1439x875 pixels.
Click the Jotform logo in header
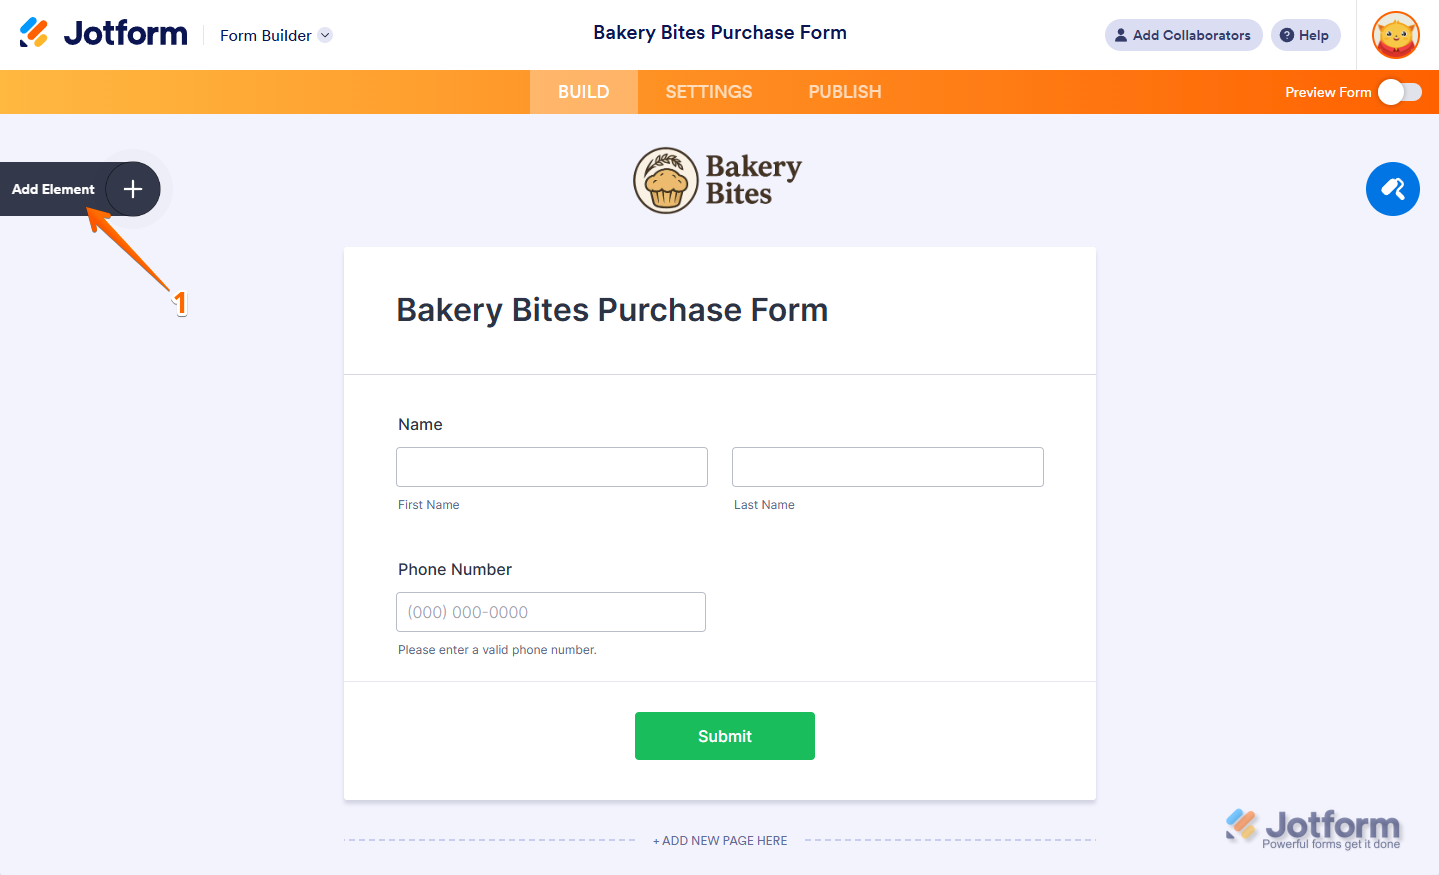[103, 33]
